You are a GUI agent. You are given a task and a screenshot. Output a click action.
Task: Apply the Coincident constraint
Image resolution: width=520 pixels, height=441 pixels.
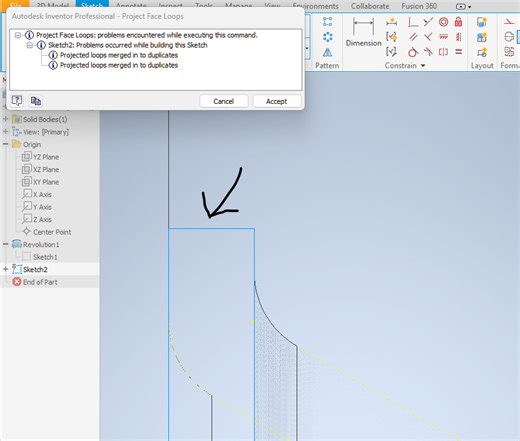pos(413,22)
